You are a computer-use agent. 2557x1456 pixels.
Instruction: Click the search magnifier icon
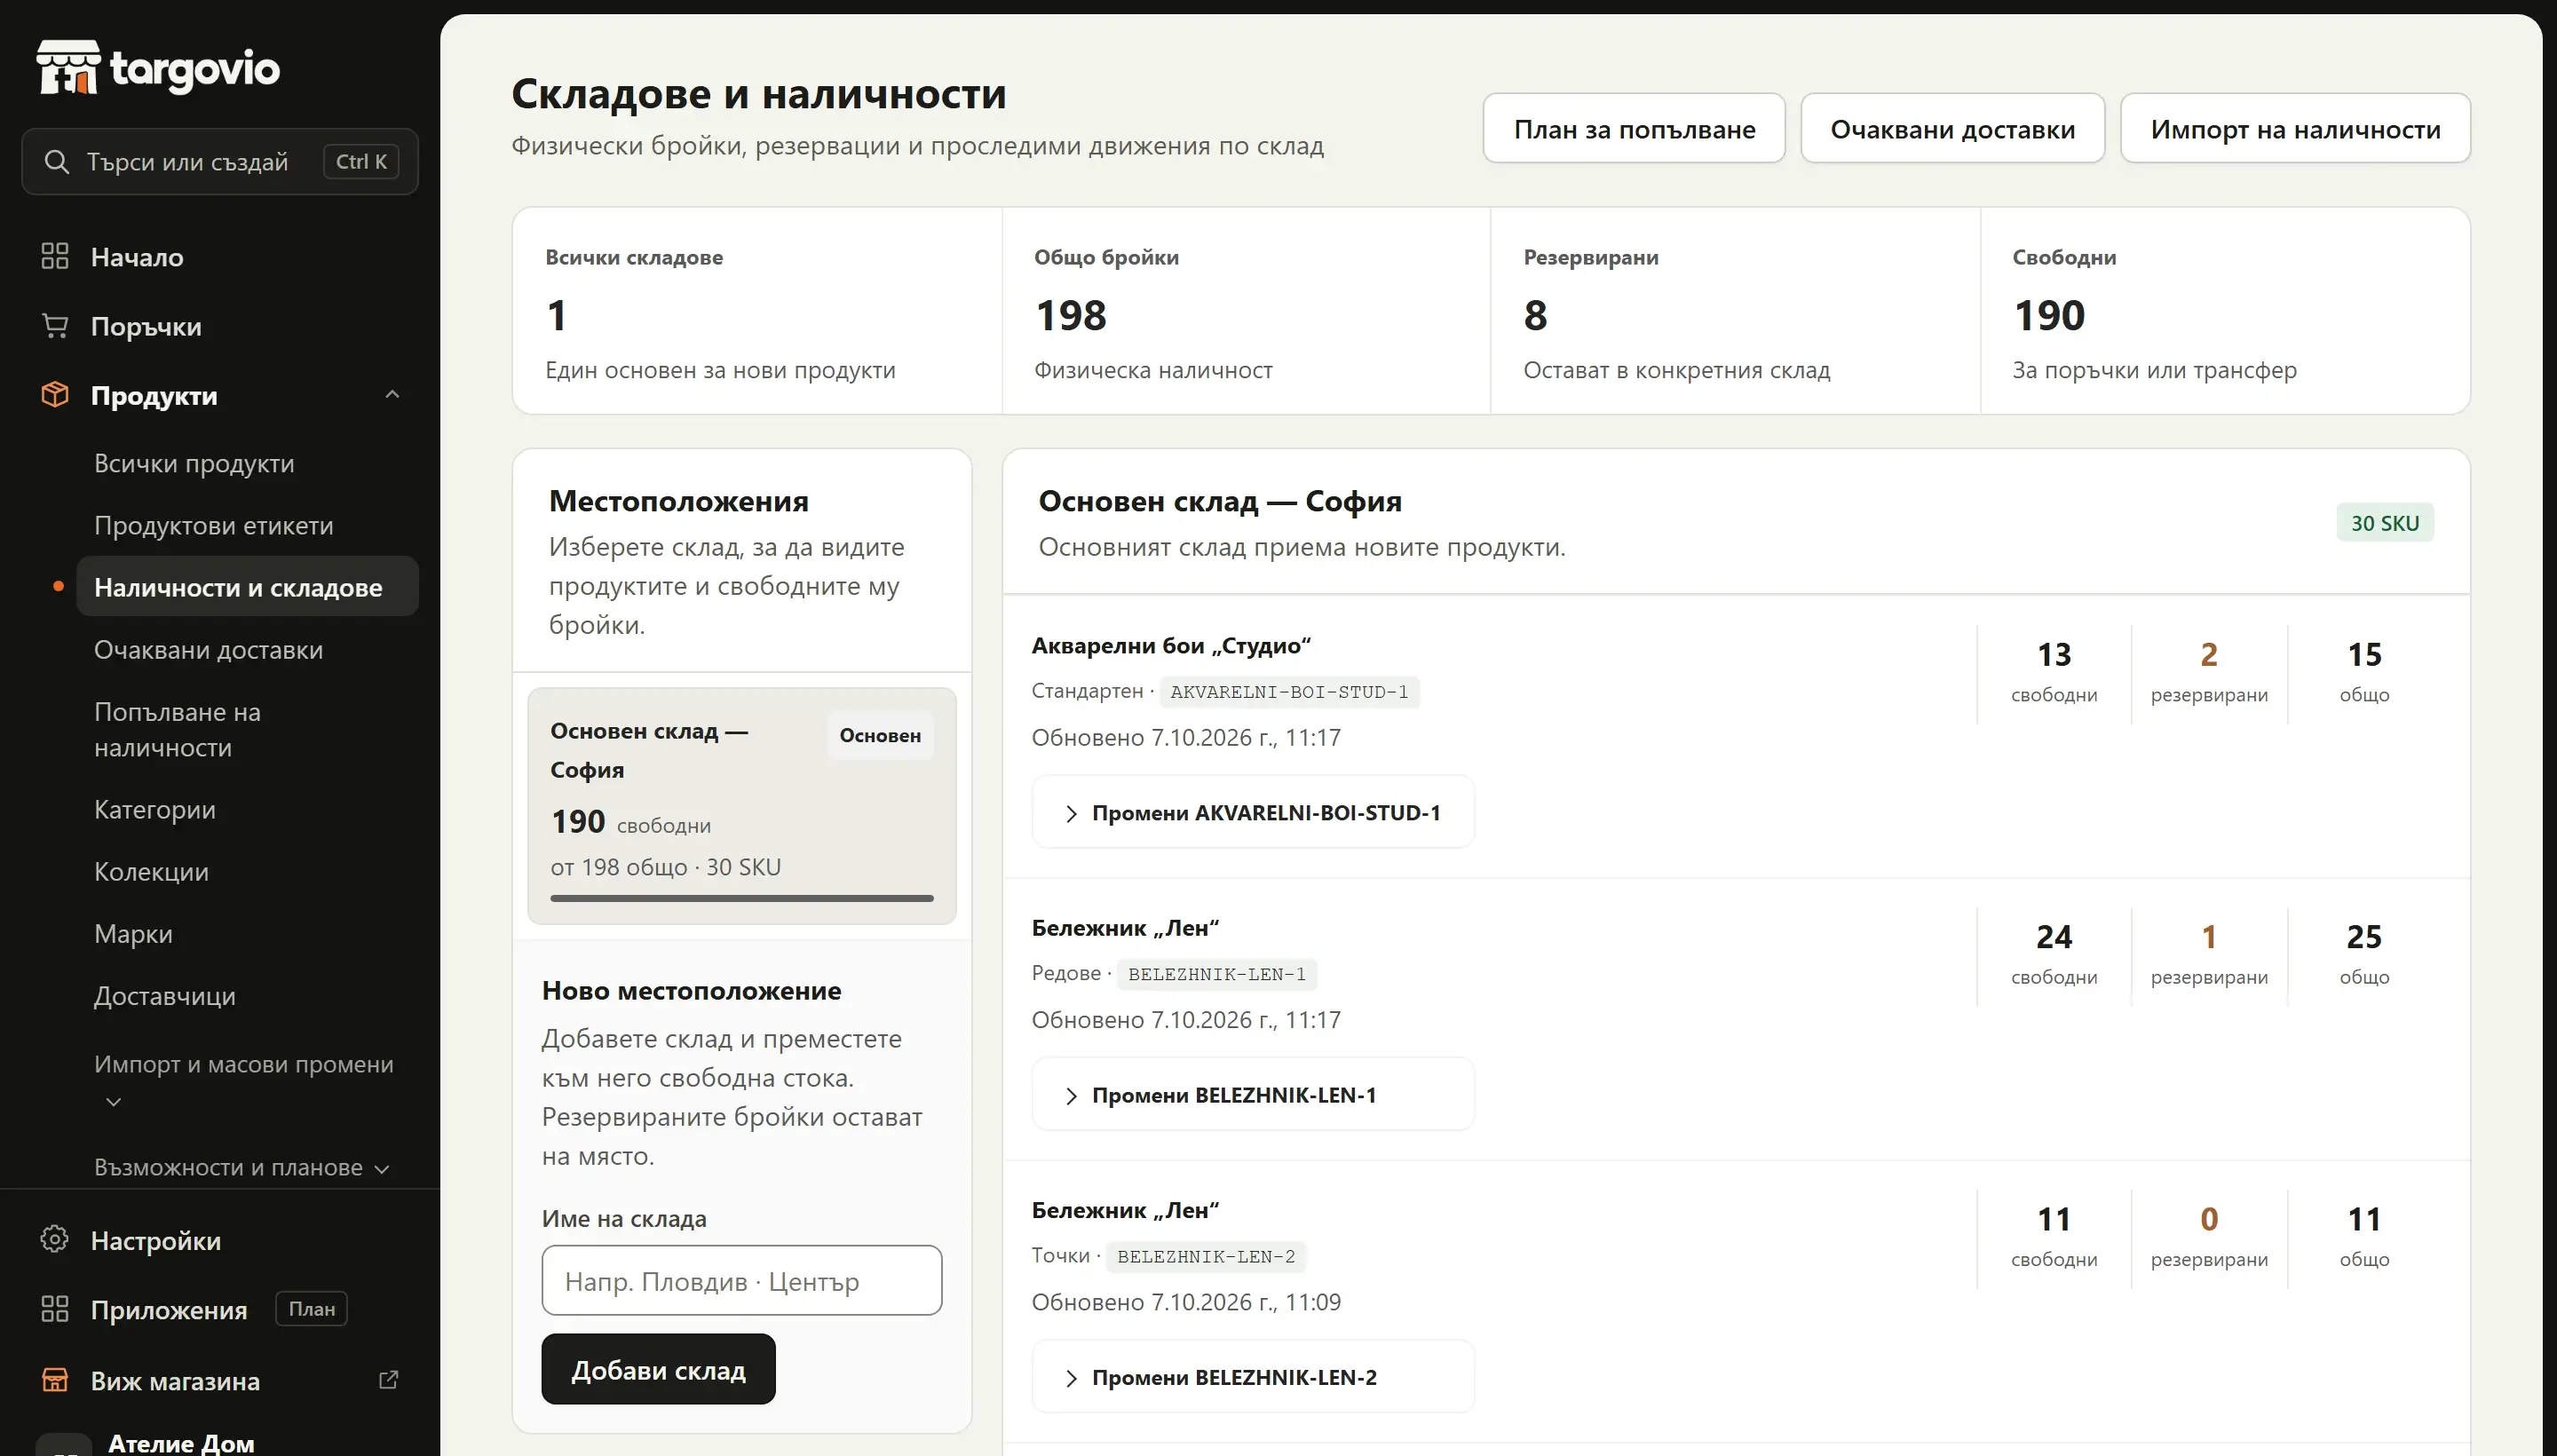click(57, 161)
